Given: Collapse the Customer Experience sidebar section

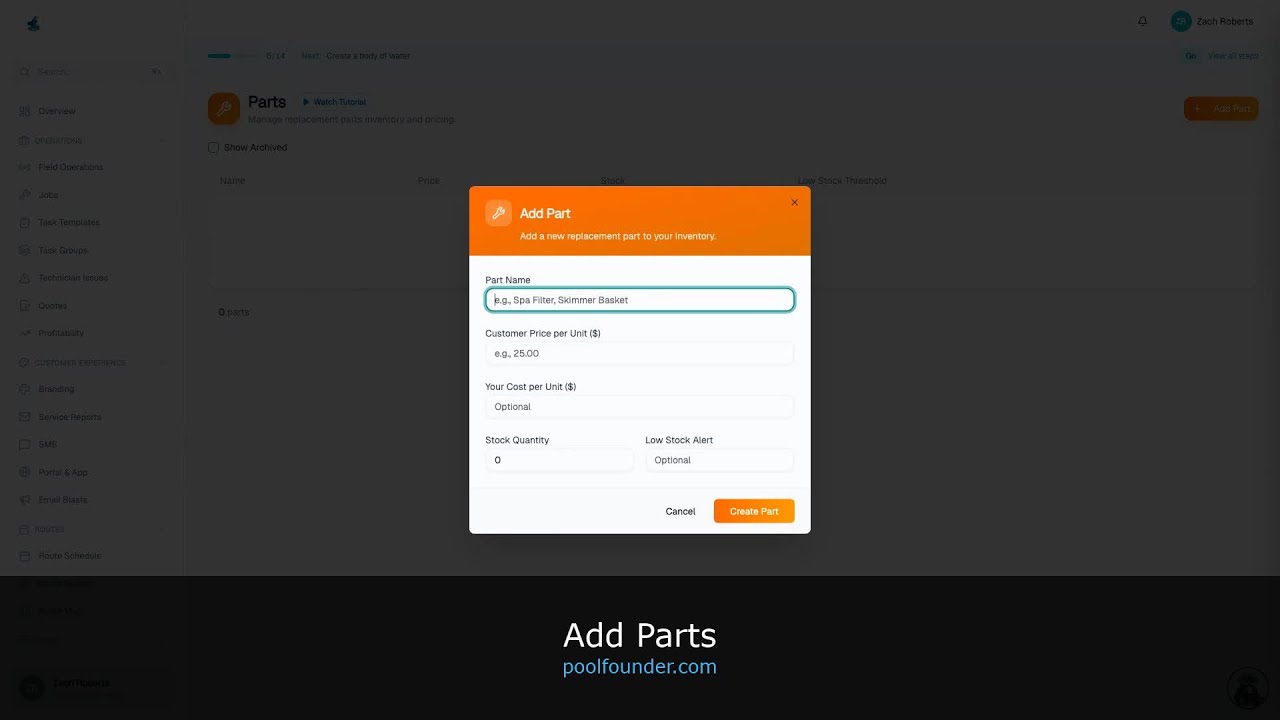Looking at the screenshot, I should (x=162, y=363).
